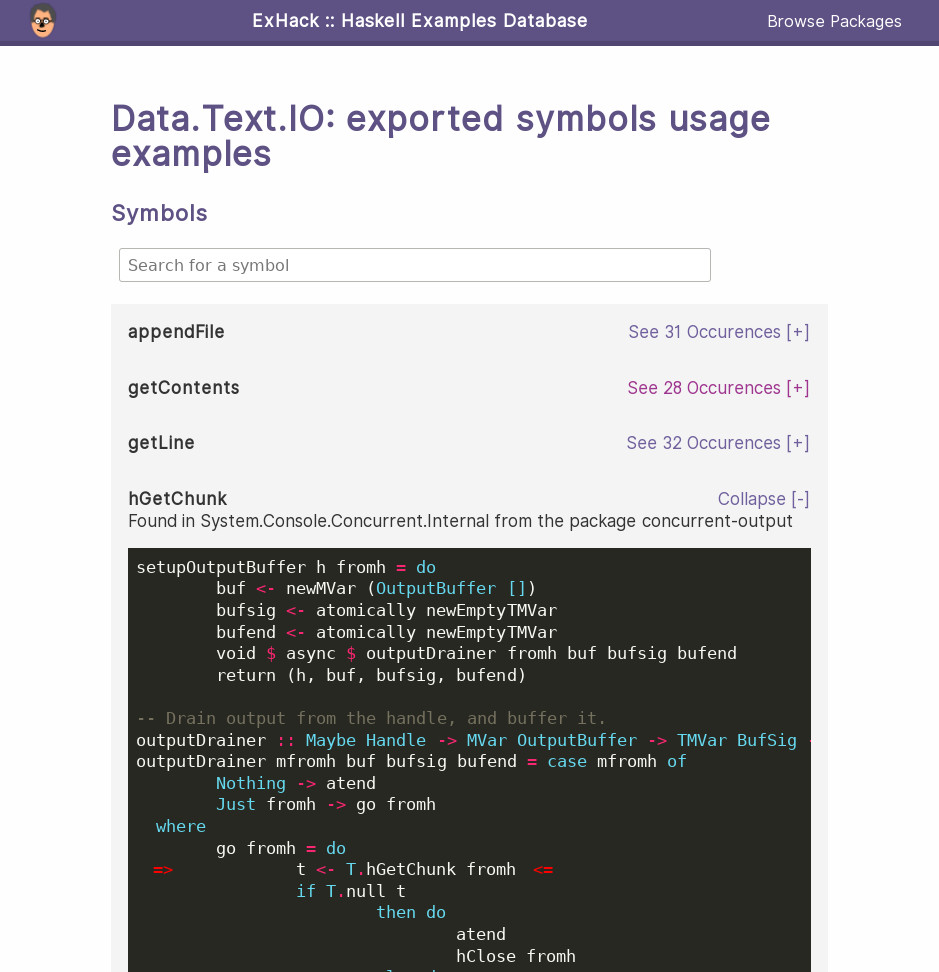Click the 'void $ async $ outputDrainer' line

[x=476, y=653]
